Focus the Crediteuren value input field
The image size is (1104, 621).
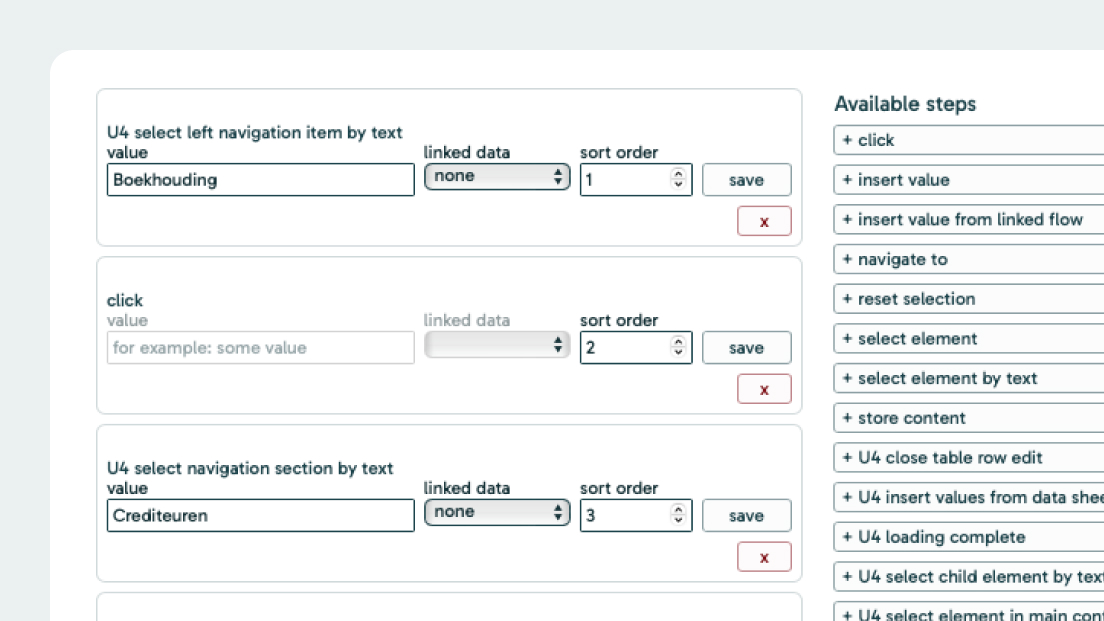click(260, 516)
